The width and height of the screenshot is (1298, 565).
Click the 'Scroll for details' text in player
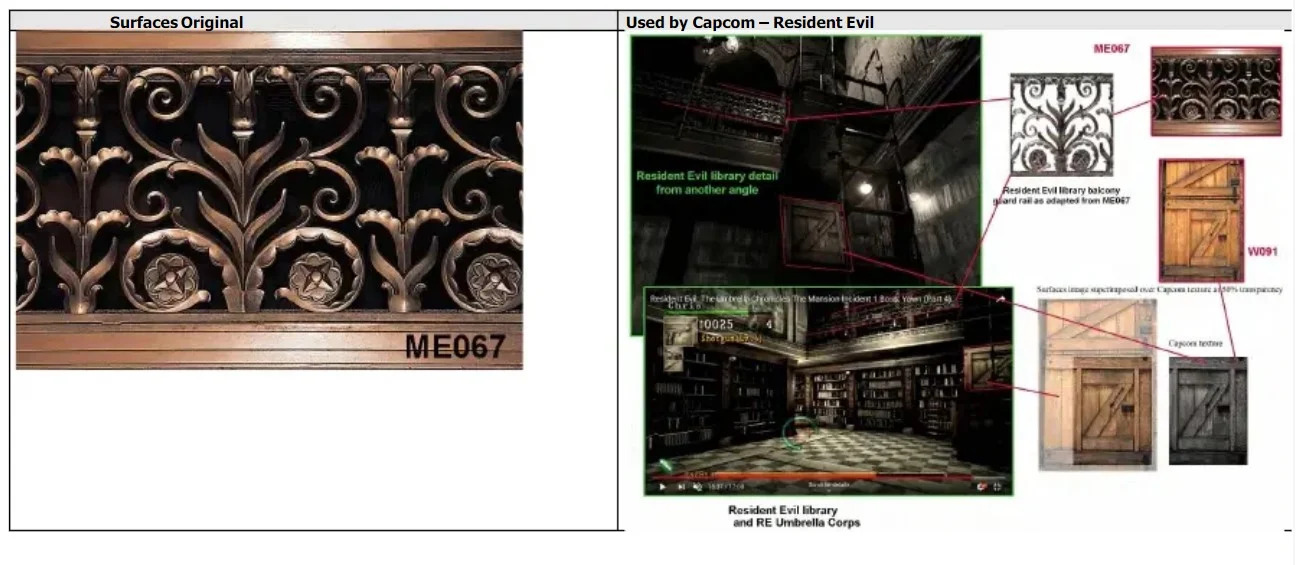coord(828,484)
